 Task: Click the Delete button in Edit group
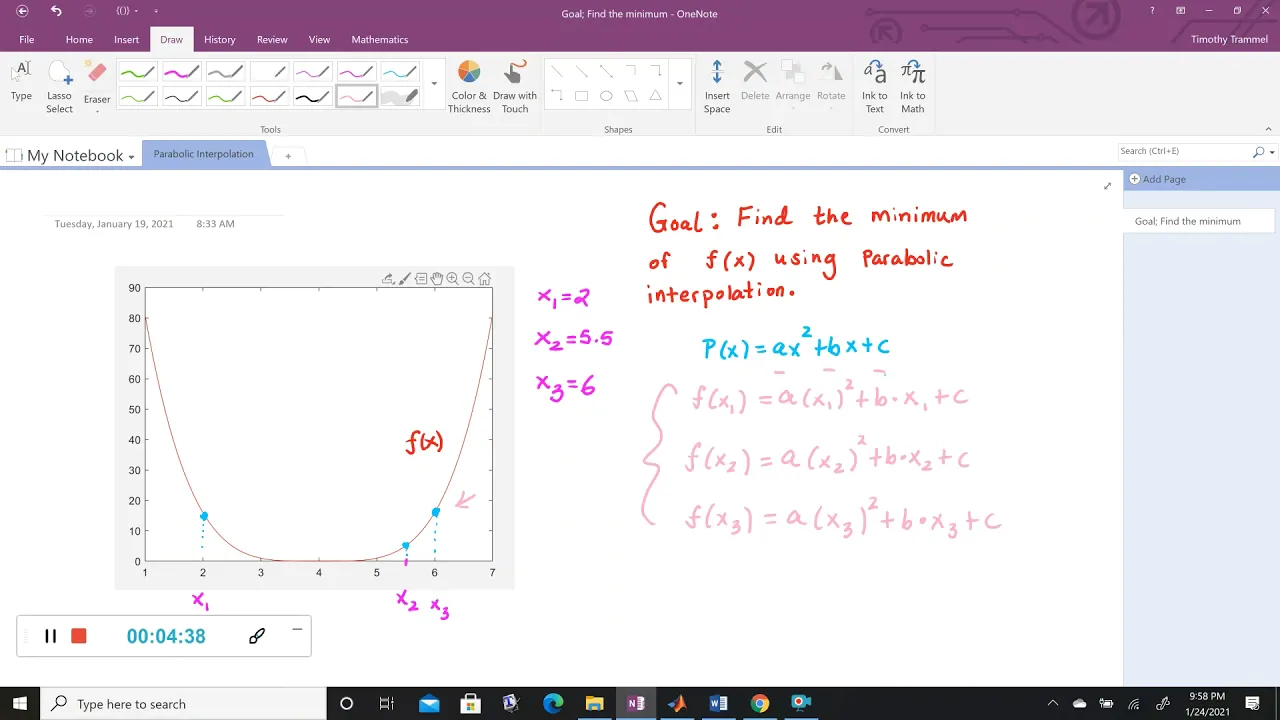click(755, 82)
